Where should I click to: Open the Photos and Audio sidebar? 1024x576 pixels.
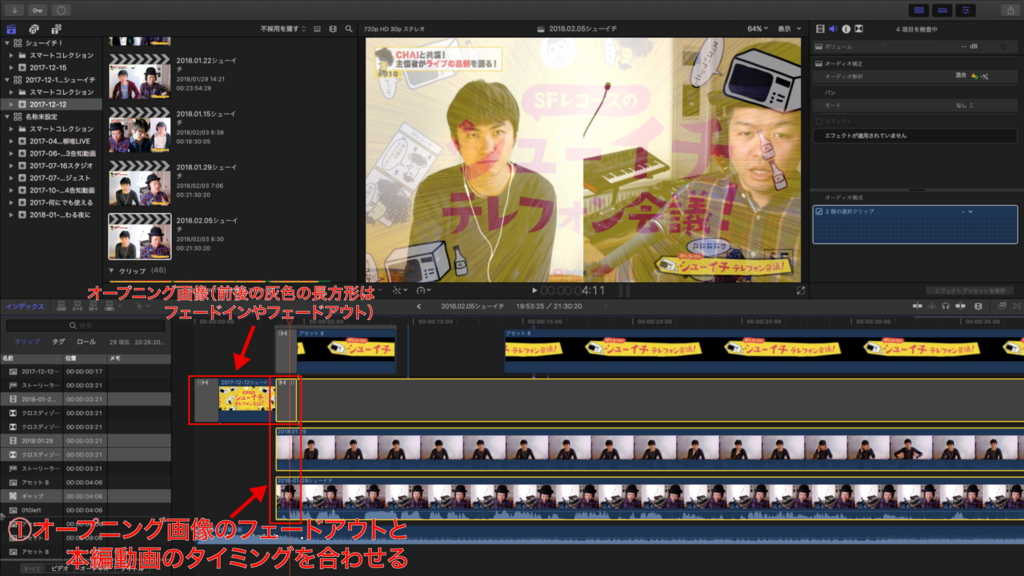(34, 29)
